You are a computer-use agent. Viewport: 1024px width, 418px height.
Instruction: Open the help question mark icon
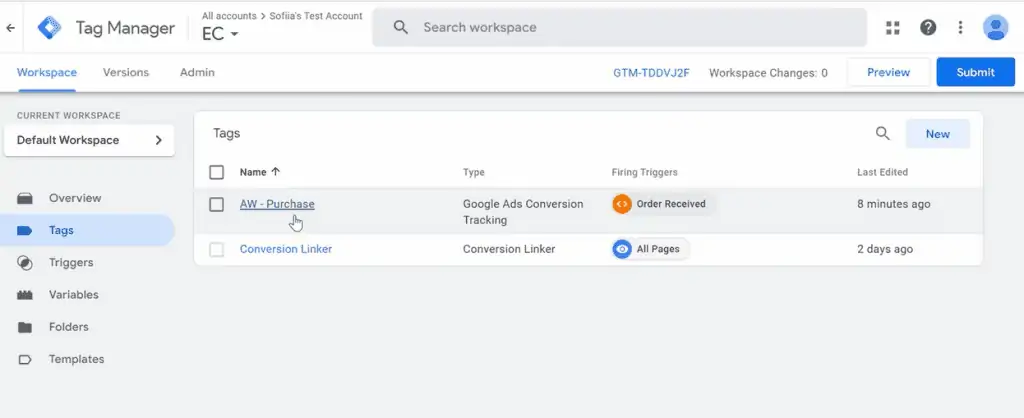coord(928,27)
